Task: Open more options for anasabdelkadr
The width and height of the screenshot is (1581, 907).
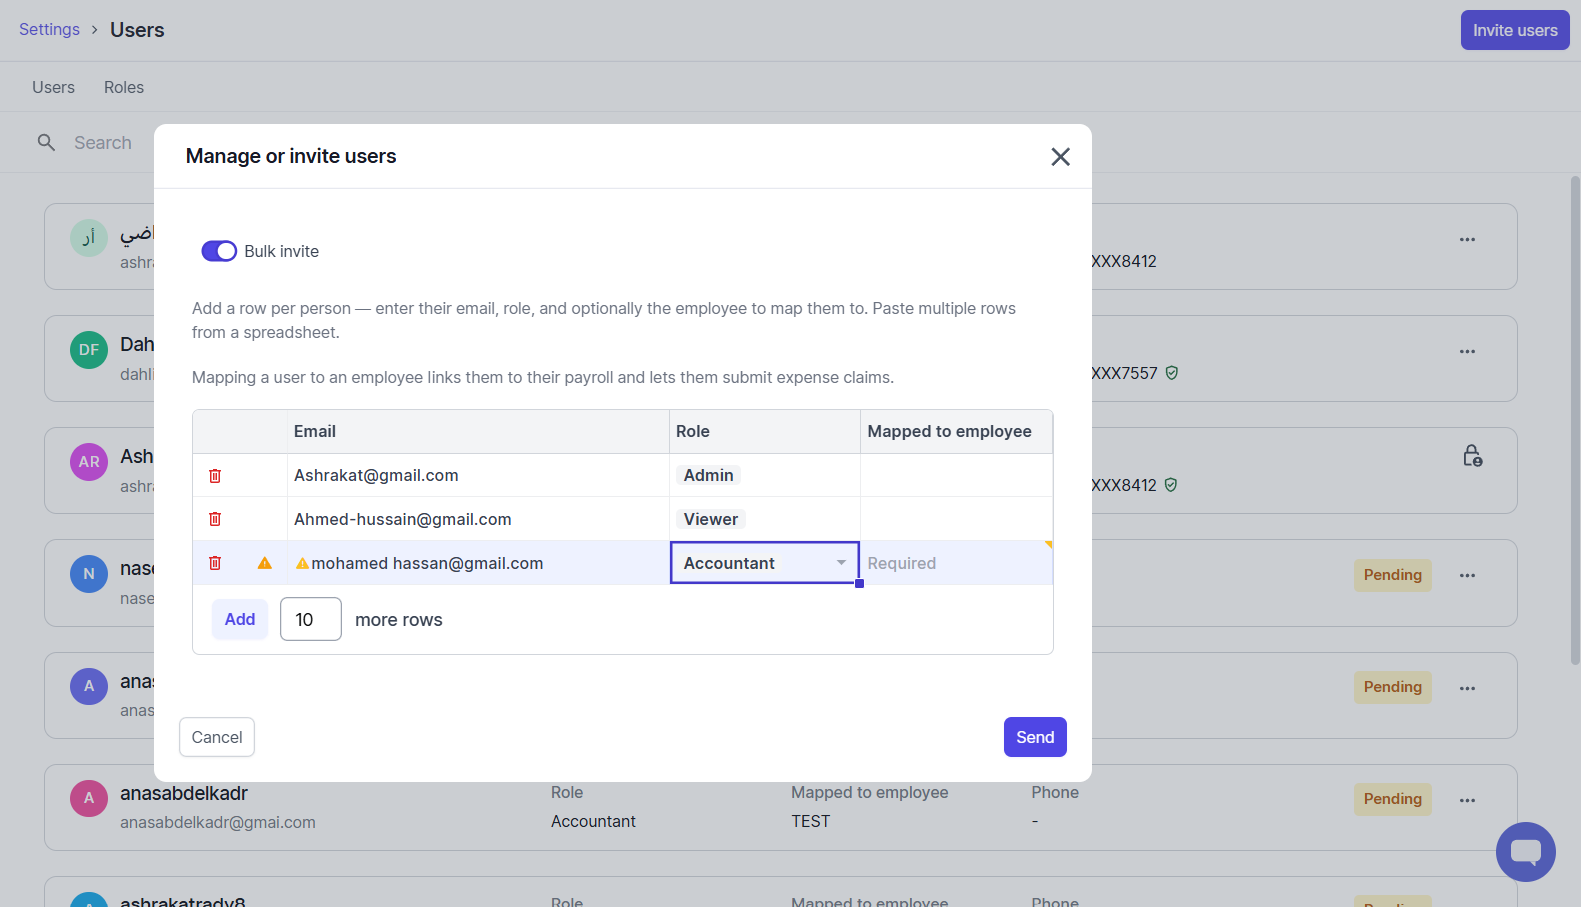Action: (1467, 800)
